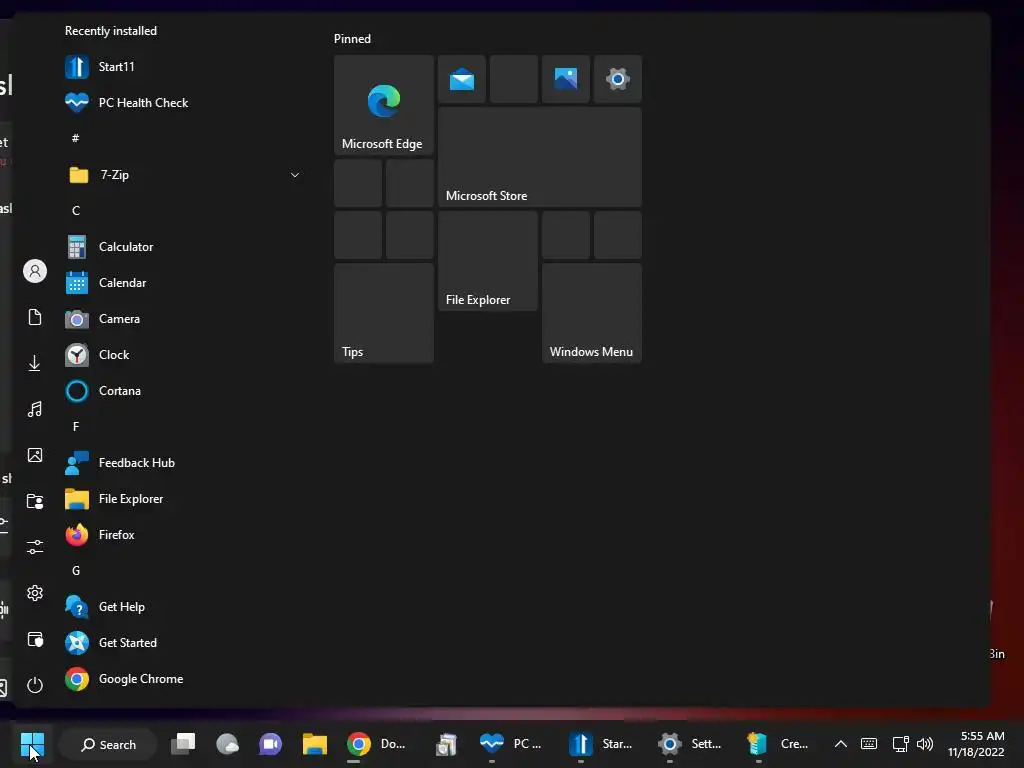The height and width of the screenshot is (768, 1024).
Task: Click the touch keyboard tray icon
Action: tap(869, 744)
